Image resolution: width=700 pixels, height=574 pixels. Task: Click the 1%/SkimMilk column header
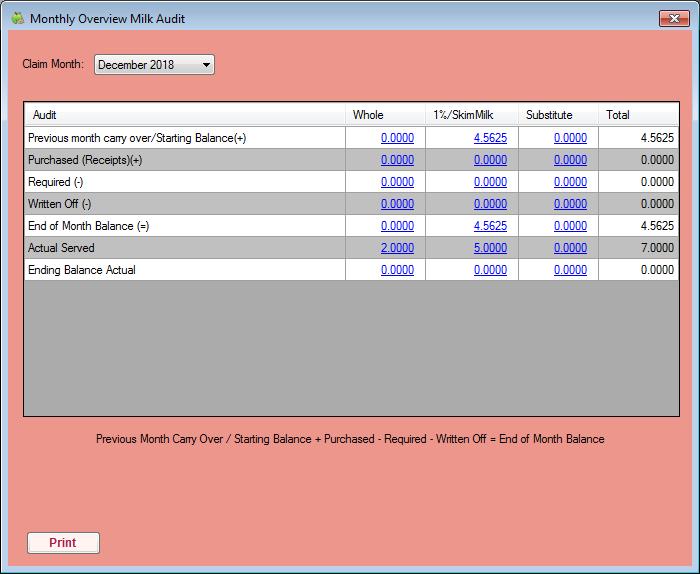coord(472,115)
